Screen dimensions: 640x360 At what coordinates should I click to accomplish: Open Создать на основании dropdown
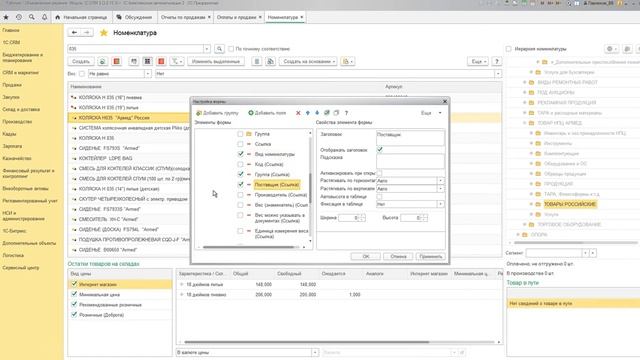(309, 62)
